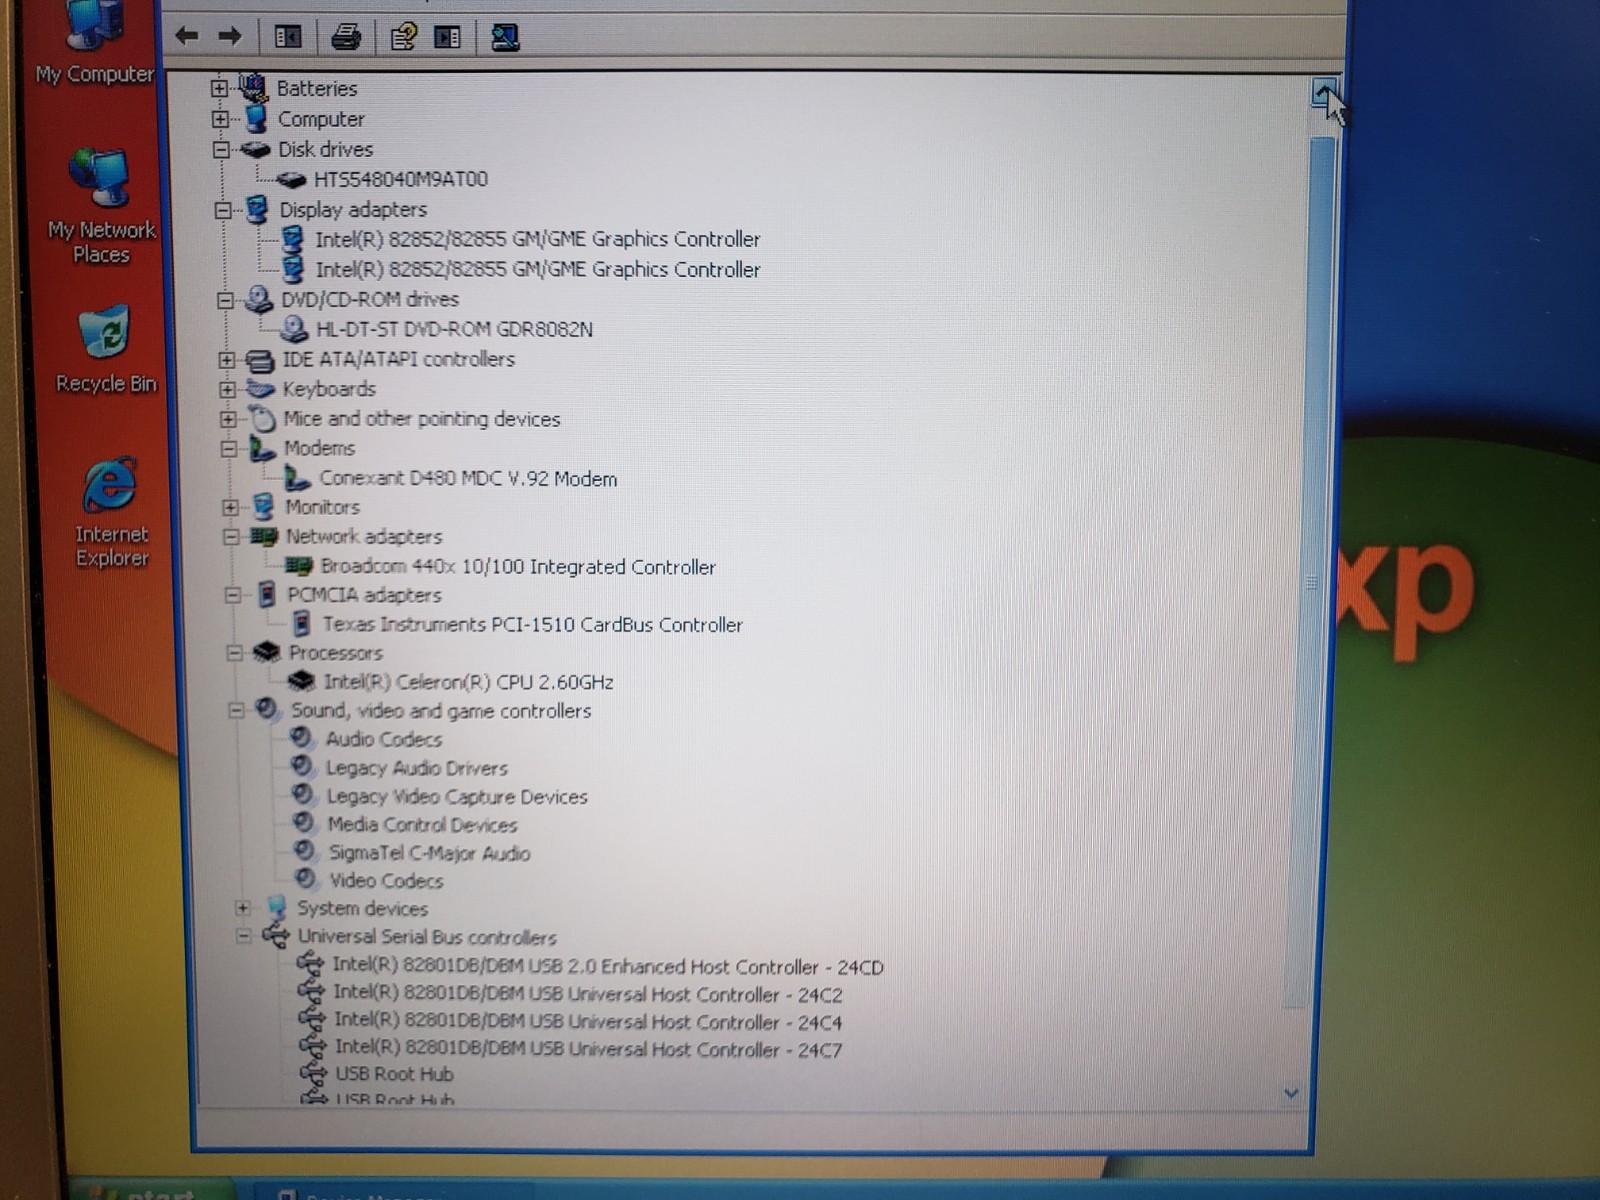Launch the Internet Explorer desktop icon
1600x1200 pixels.
point(111,513)
